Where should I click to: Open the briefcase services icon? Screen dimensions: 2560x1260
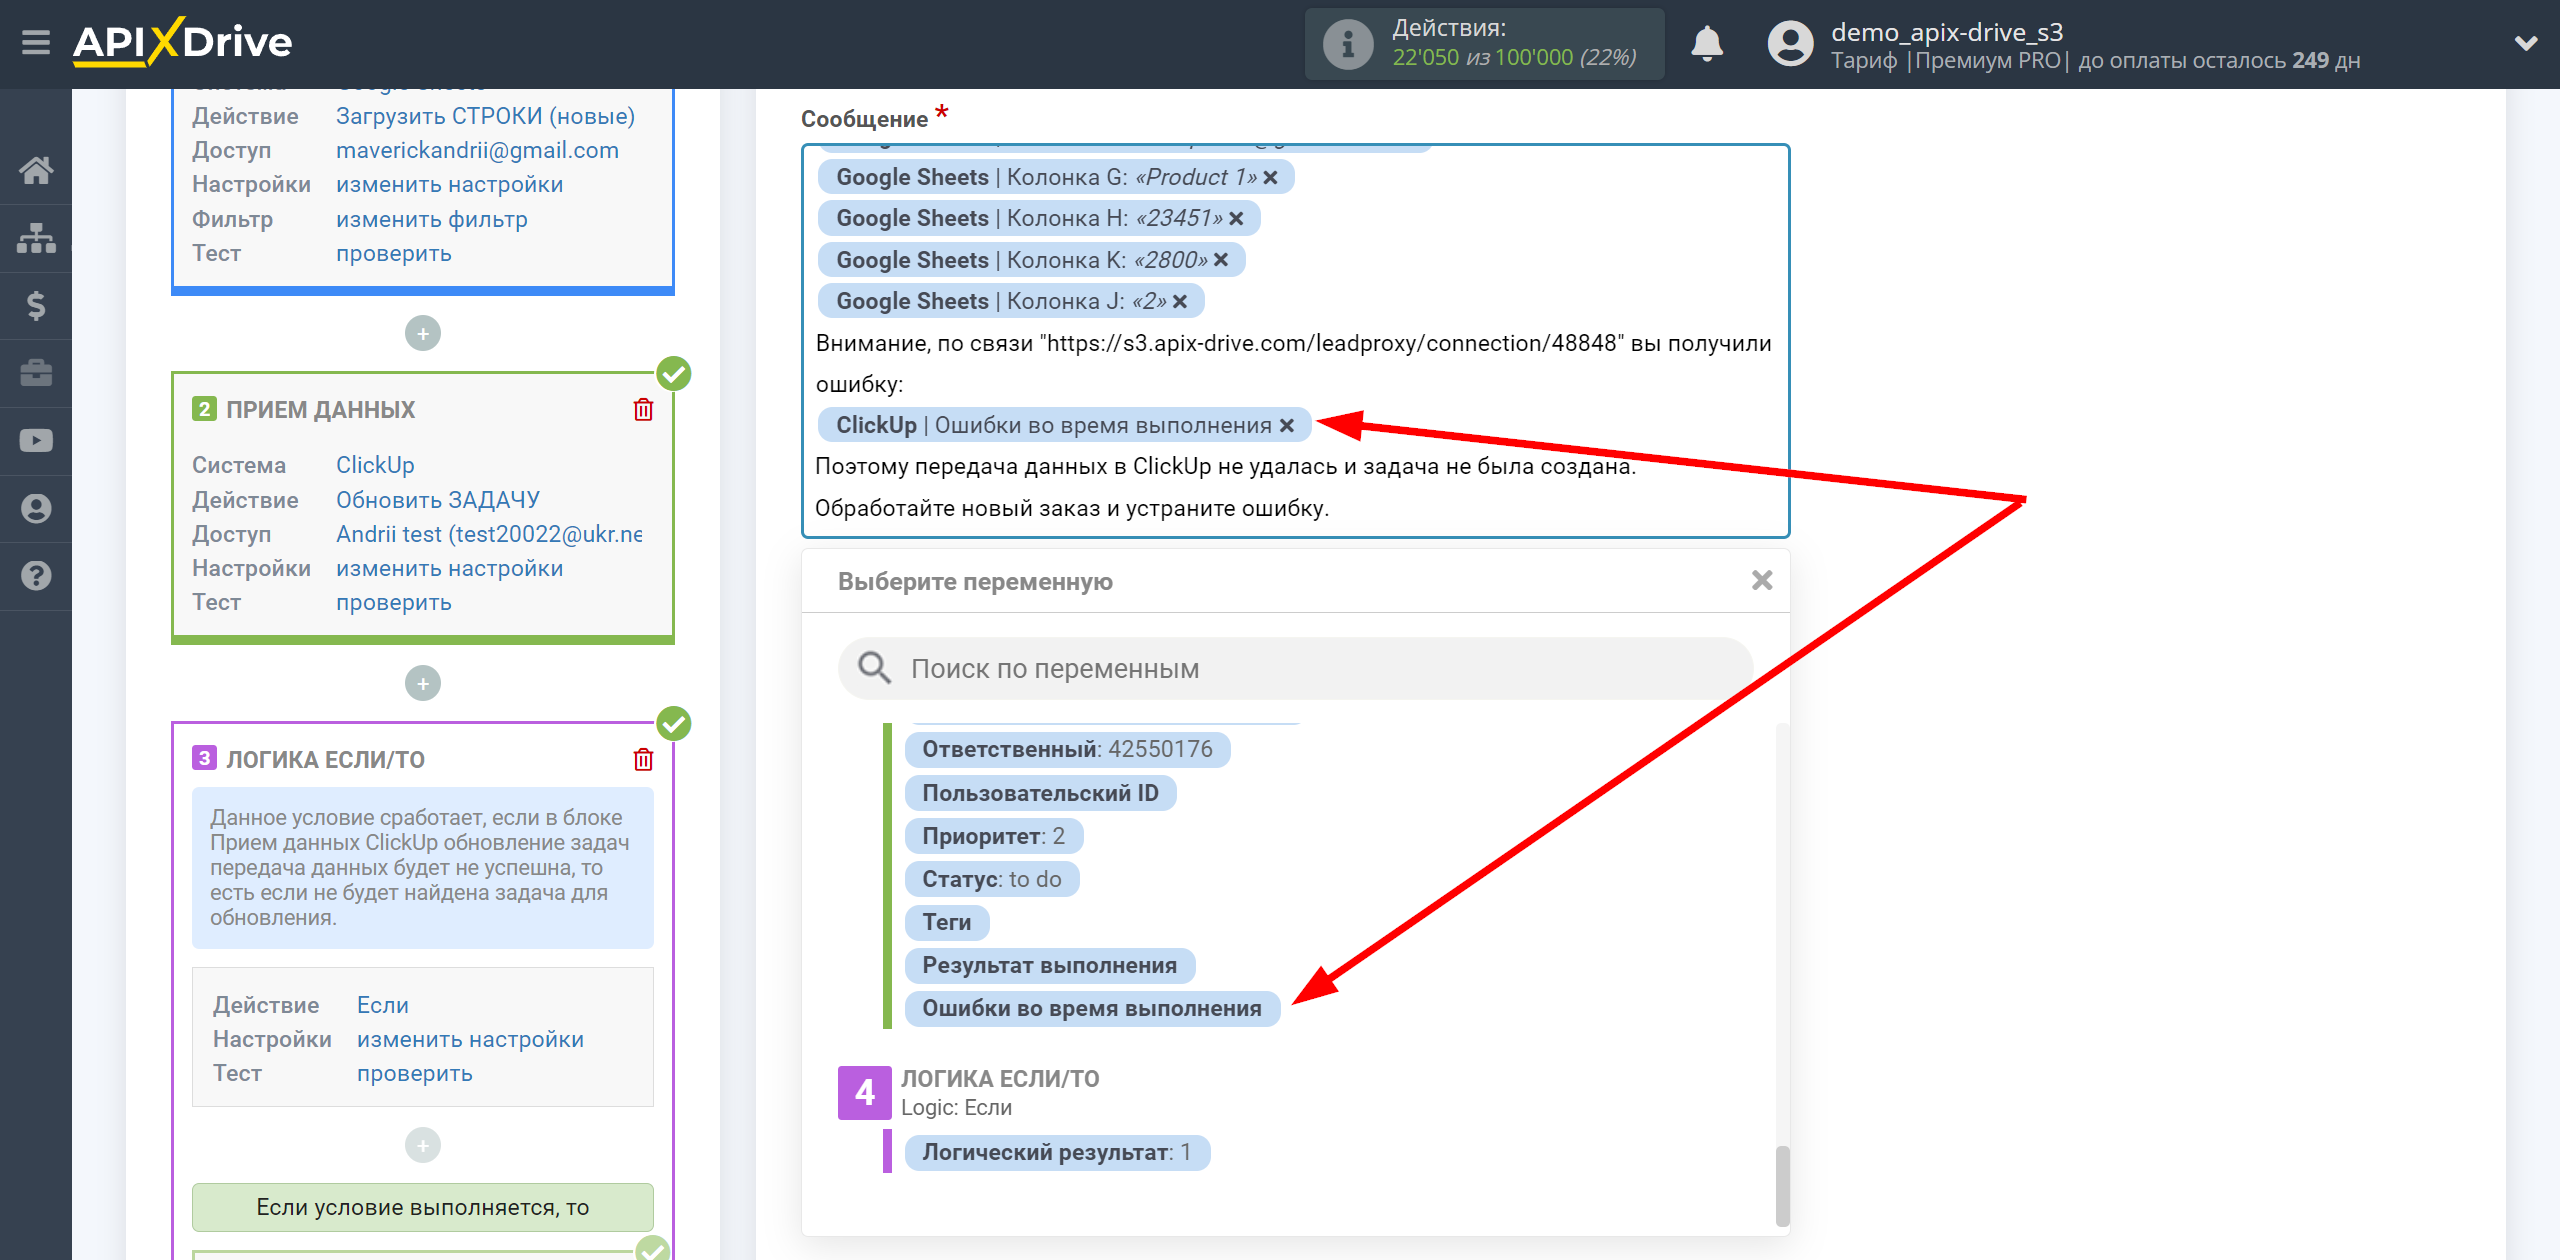36,373
